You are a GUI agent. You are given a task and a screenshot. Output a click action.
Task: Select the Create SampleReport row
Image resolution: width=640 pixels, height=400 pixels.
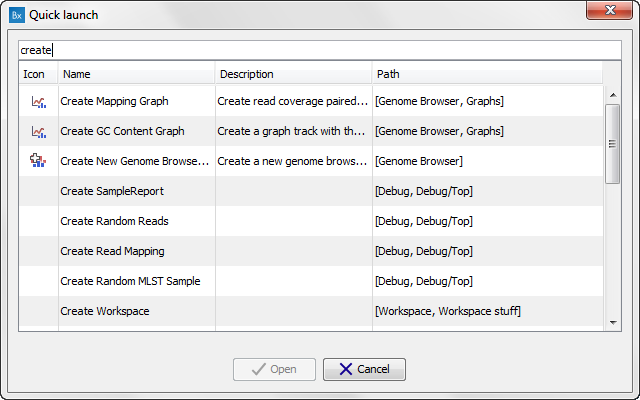pyautogui.click(x=311, y=191)
